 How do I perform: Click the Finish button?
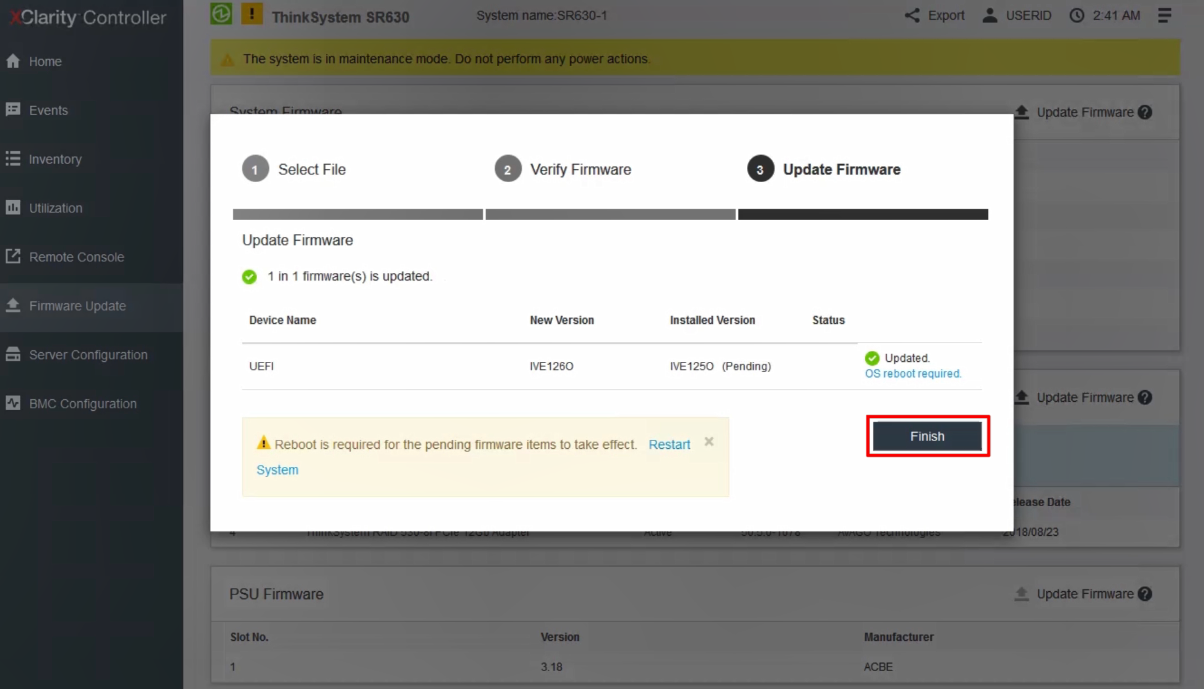click(927, 436)
